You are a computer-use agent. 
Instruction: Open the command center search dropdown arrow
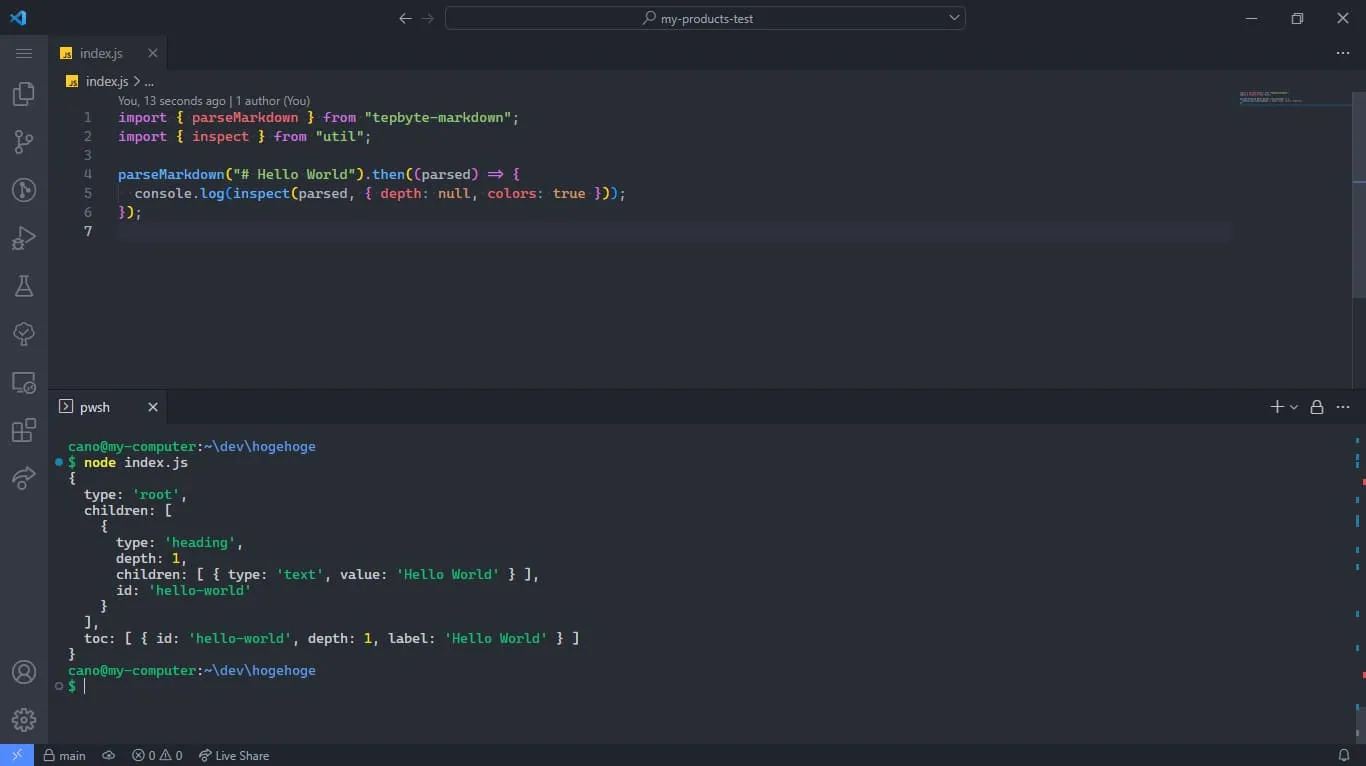click(954, 18)
